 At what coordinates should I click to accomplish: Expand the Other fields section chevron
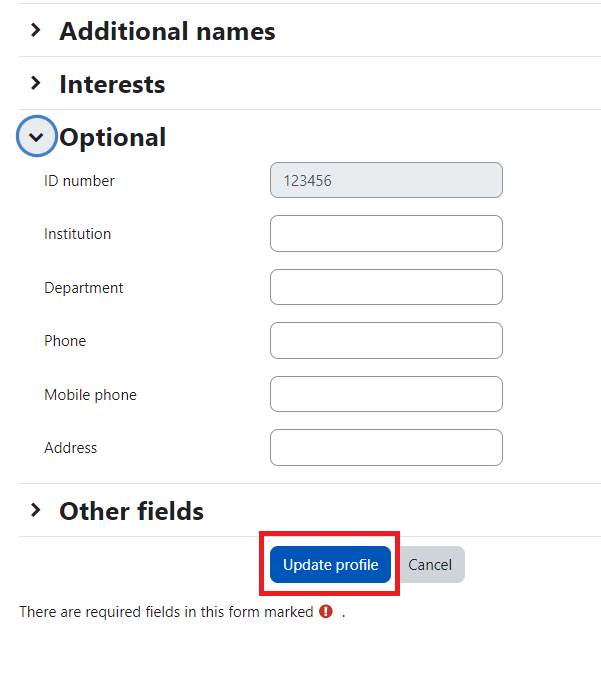point(36,510)
